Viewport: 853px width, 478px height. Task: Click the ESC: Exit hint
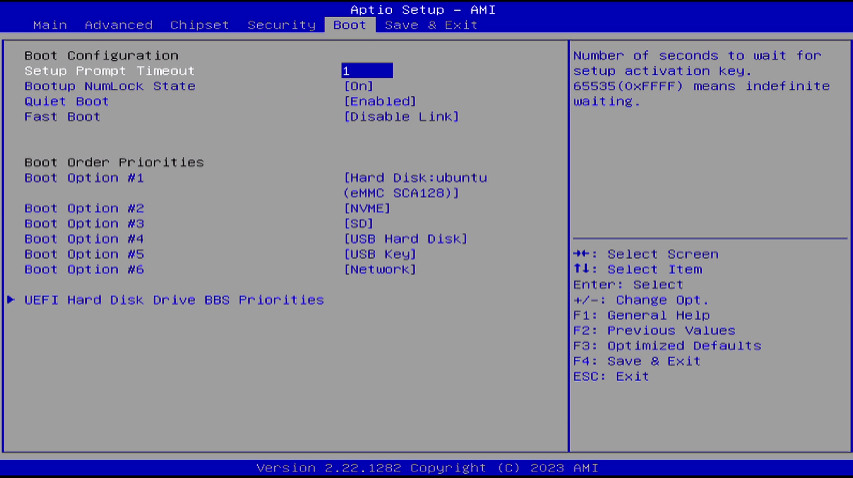point(611,376)
